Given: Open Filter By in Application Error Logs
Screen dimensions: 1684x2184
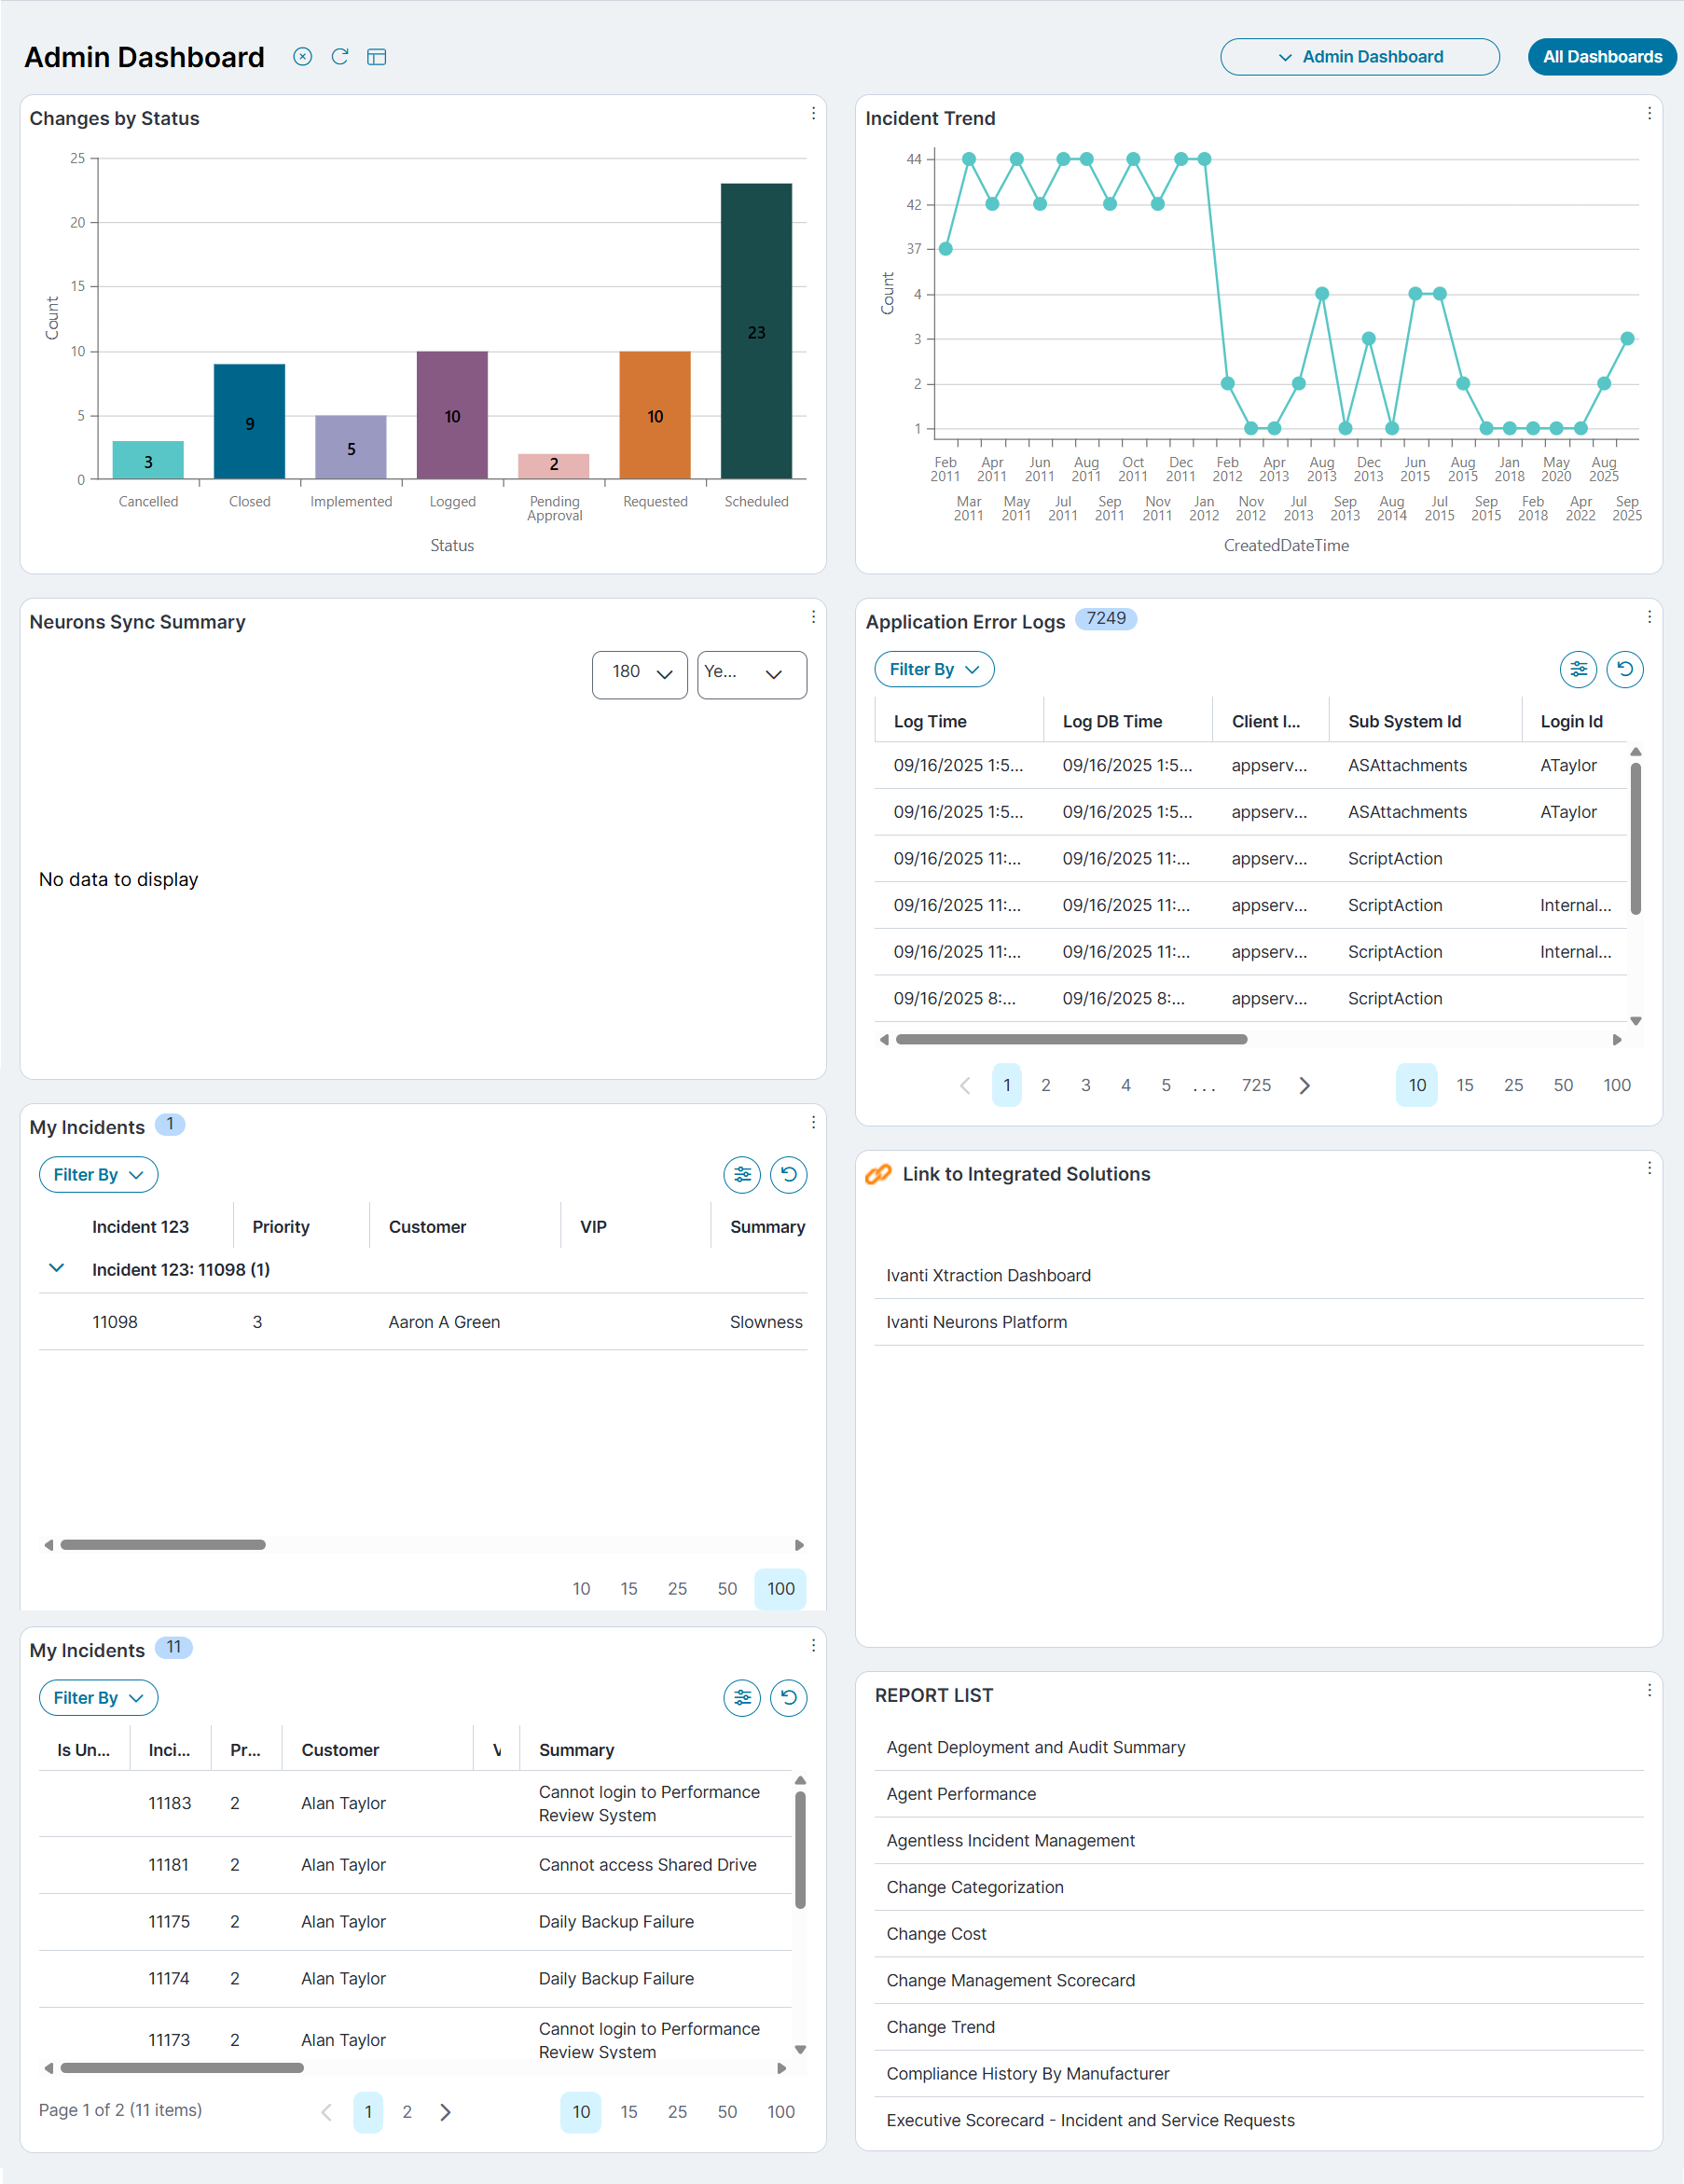Looking at the screenshot, I should [x=933, y=669].
